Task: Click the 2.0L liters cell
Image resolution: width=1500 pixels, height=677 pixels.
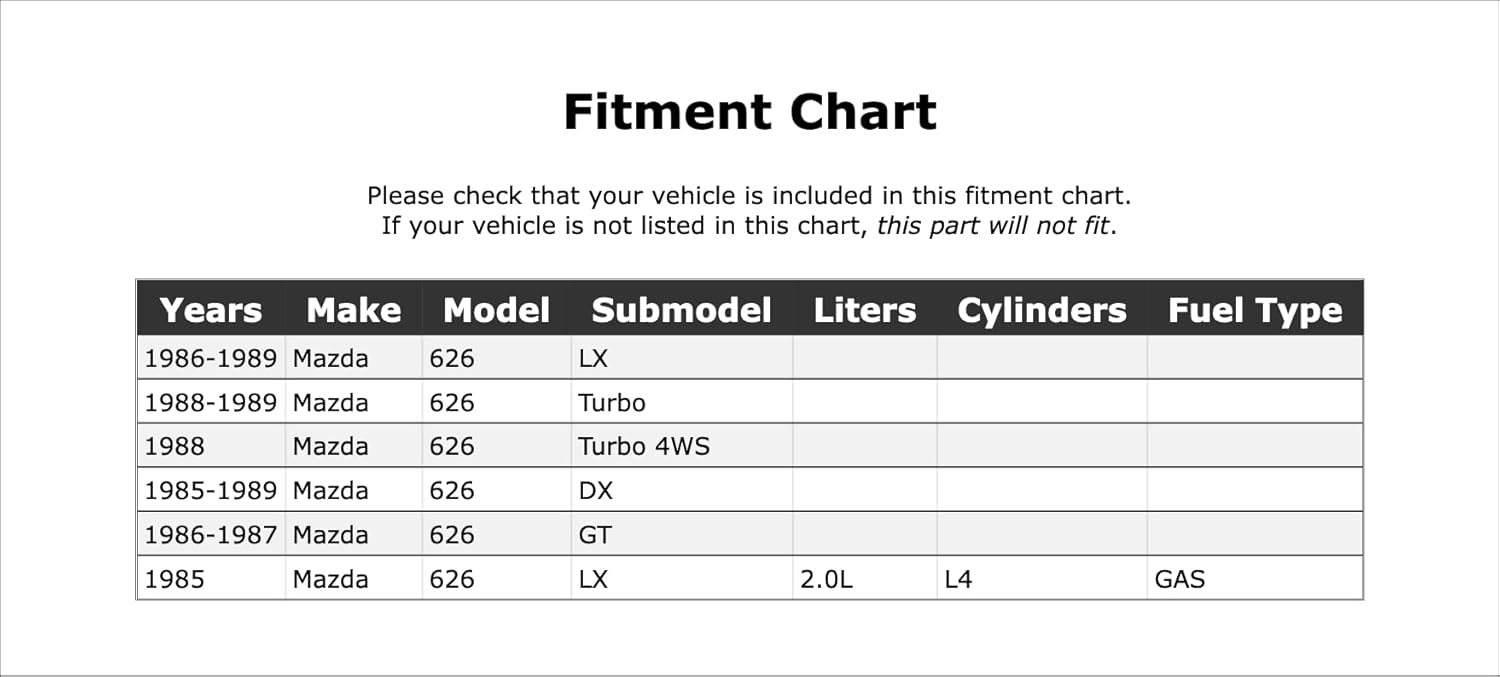Action: [865, 578]
